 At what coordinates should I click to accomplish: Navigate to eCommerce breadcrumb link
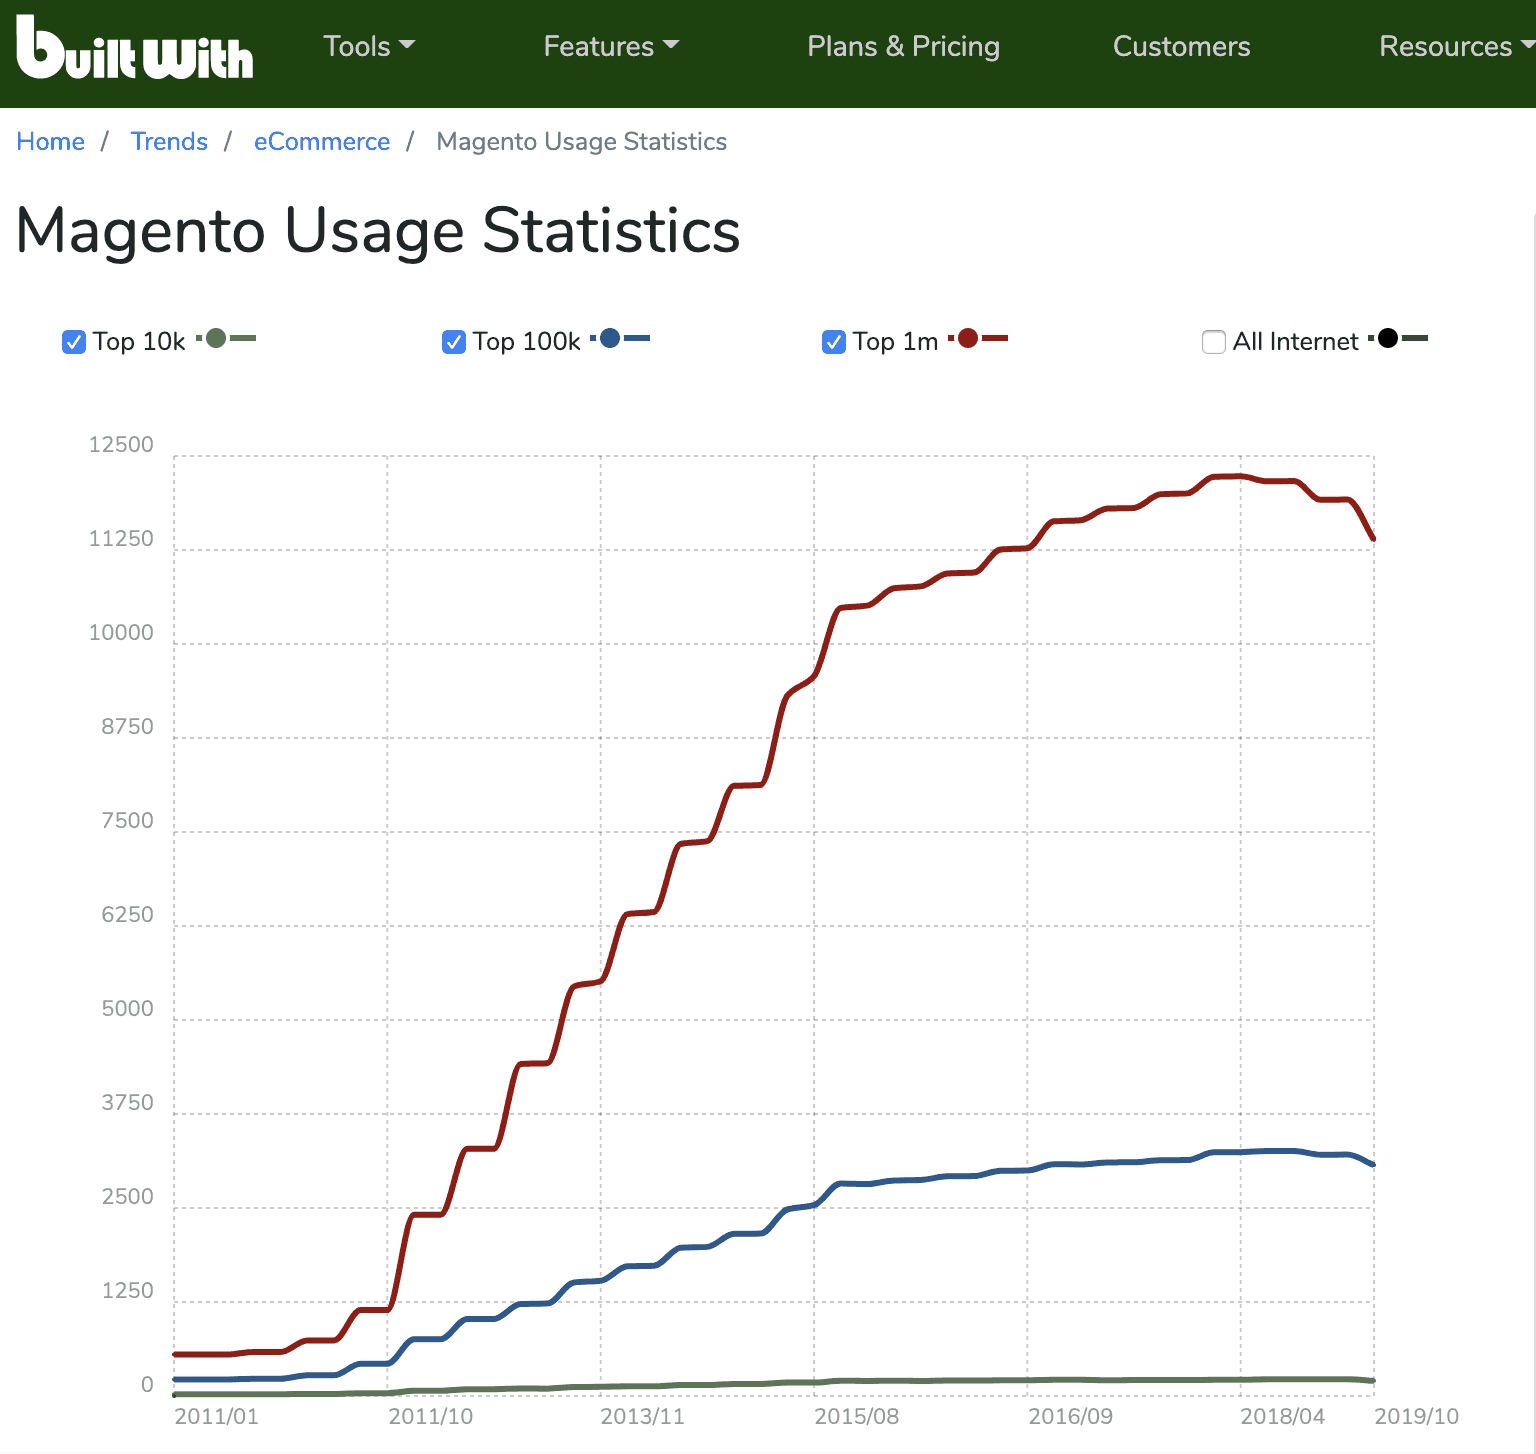[x=322, y=141]
